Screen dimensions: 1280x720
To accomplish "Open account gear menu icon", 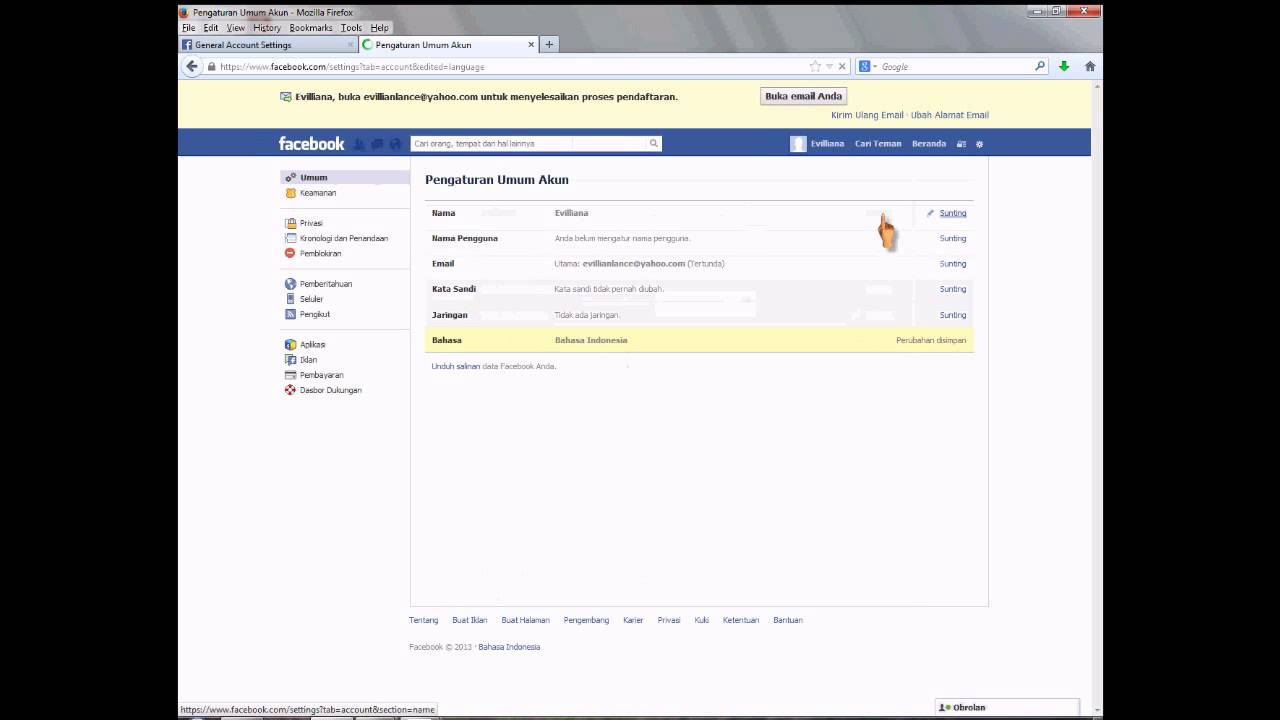I will point(979,144).
